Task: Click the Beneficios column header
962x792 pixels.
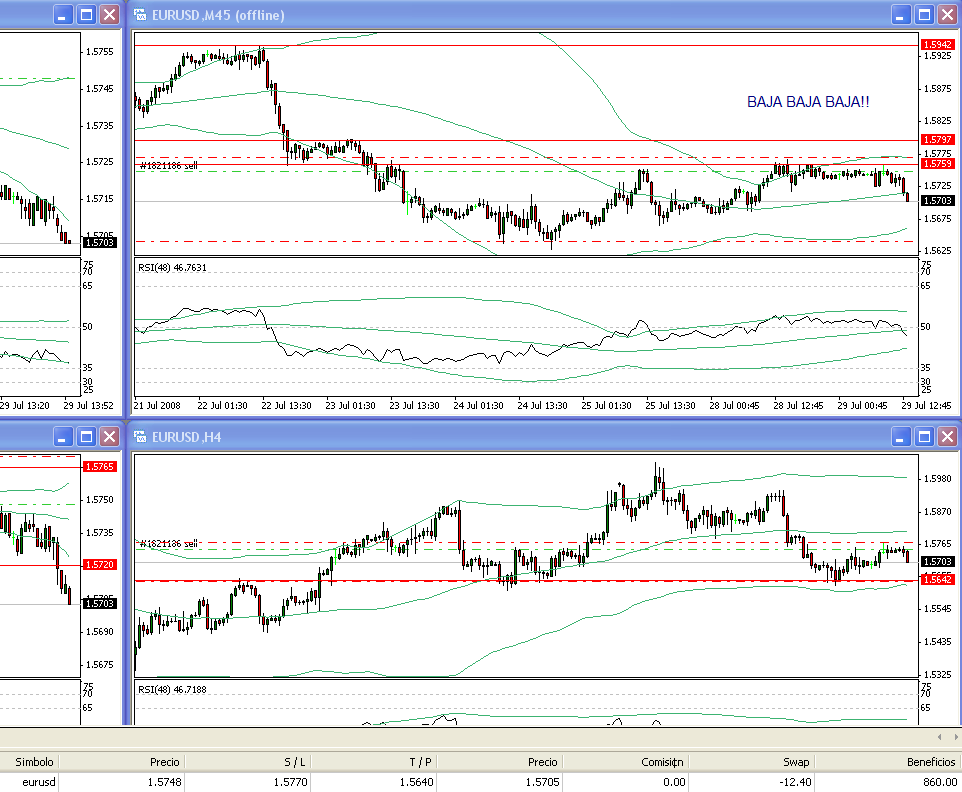Action: coord(931,762)
